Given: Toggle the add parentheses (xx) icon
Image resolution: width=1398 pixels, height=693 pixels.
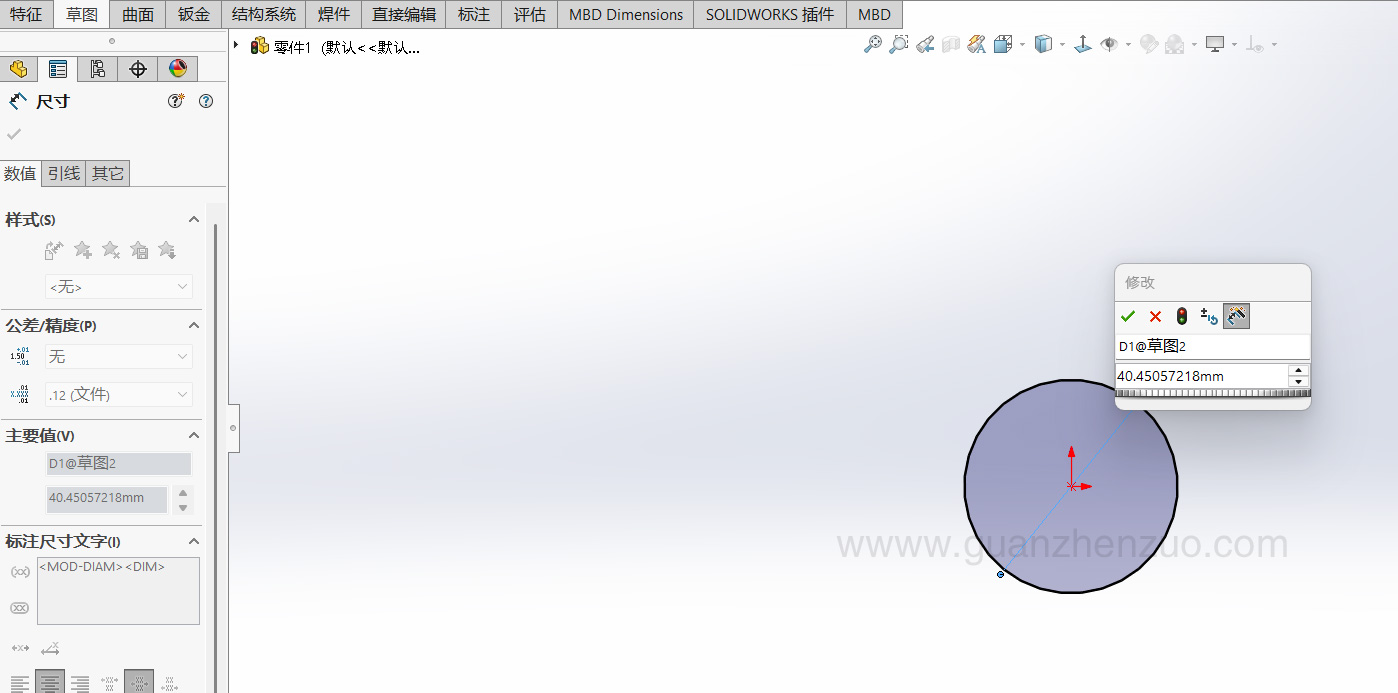Looking at the screenshot, I should (19, 572).
